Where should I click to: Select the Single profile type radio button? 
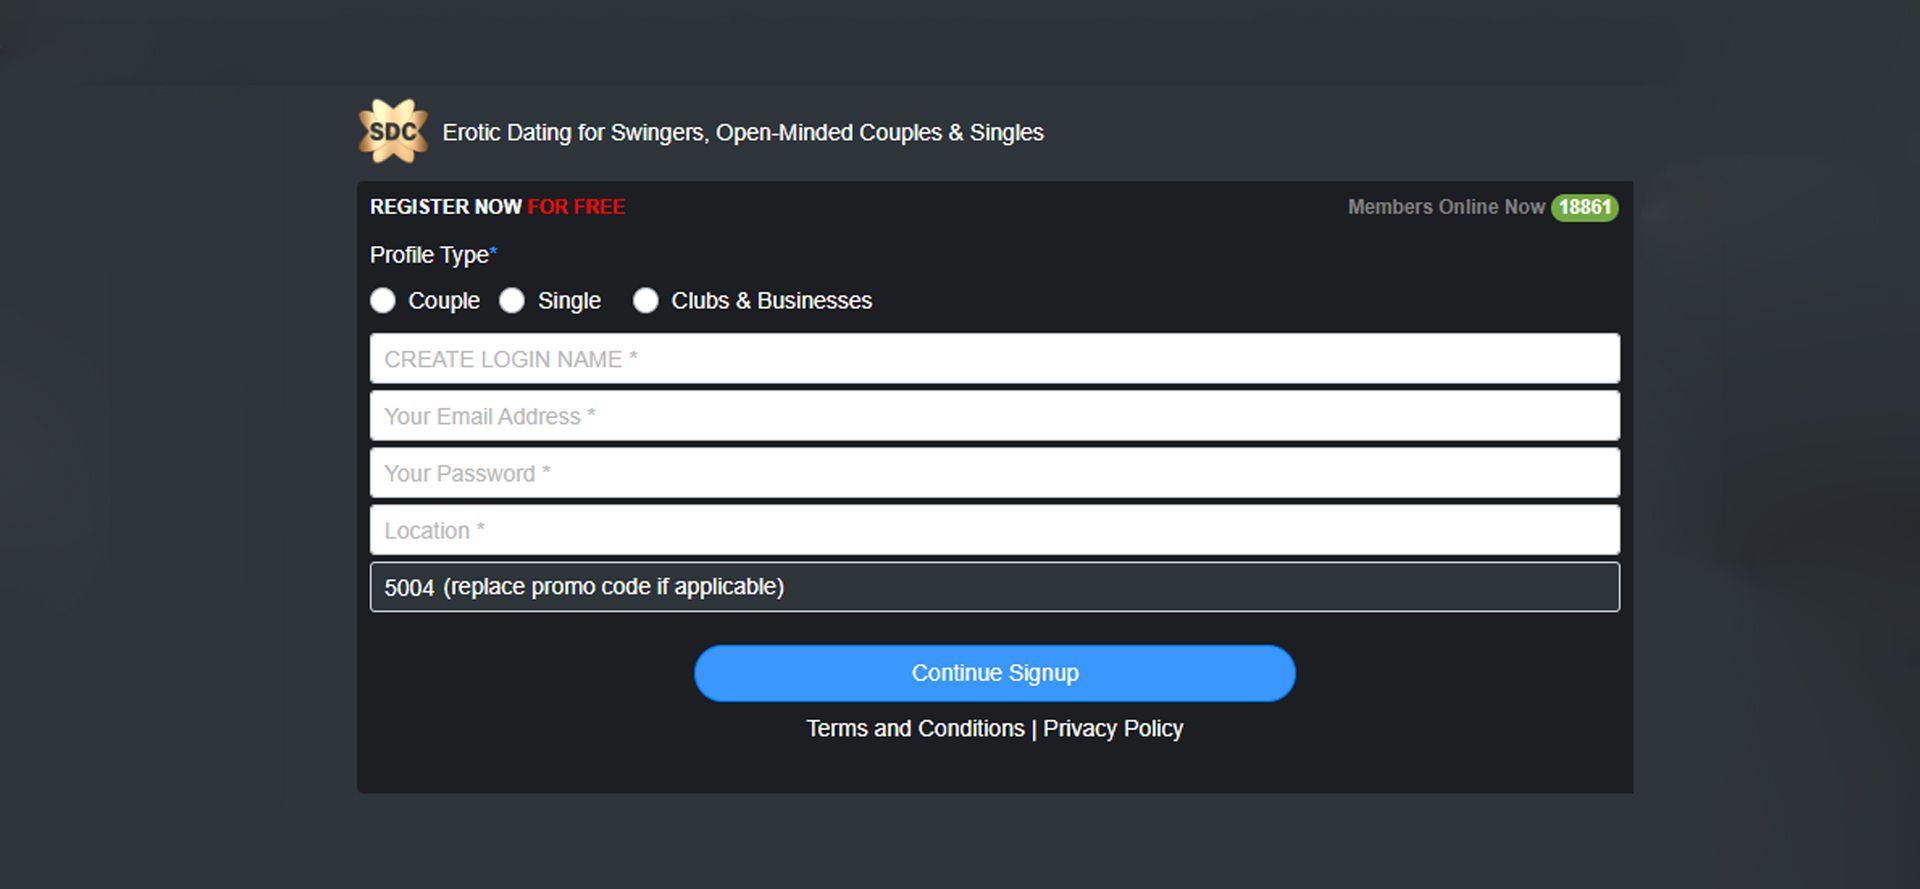click(512, 301)
